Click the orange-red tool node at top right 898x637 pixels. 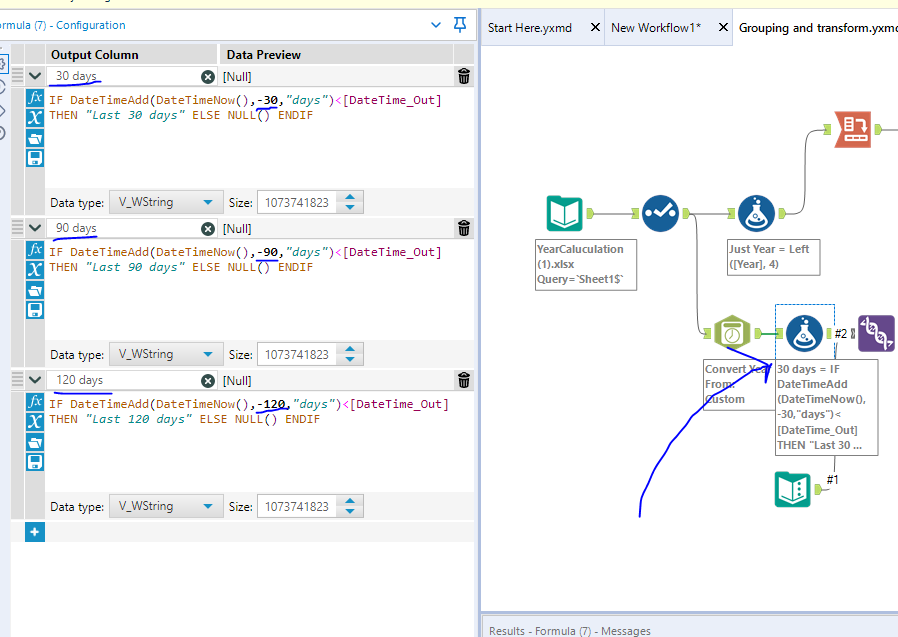click(852, 130)
